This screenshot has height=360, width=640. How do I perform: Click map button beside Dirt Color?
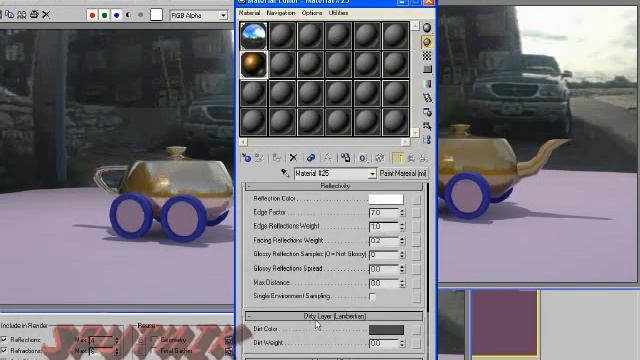pos(416,329)
